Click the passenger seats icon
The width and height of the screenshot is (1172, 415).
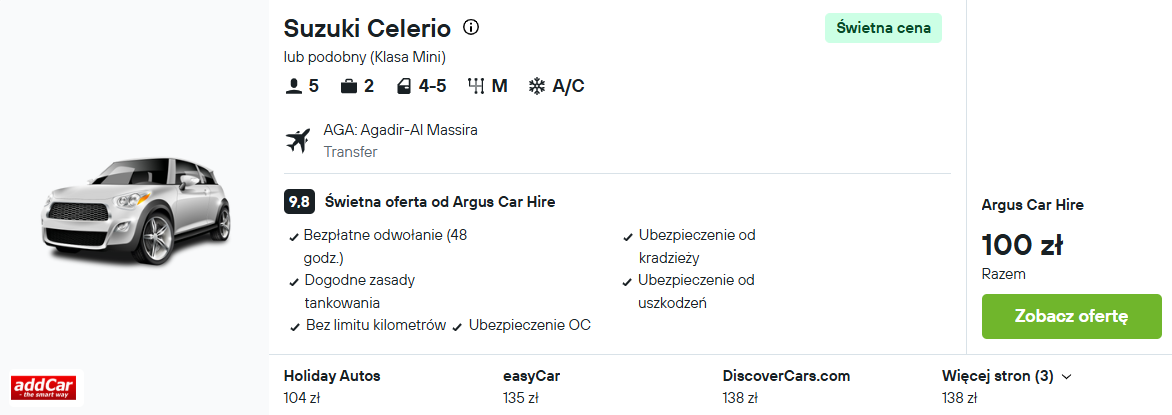point(293,86)
